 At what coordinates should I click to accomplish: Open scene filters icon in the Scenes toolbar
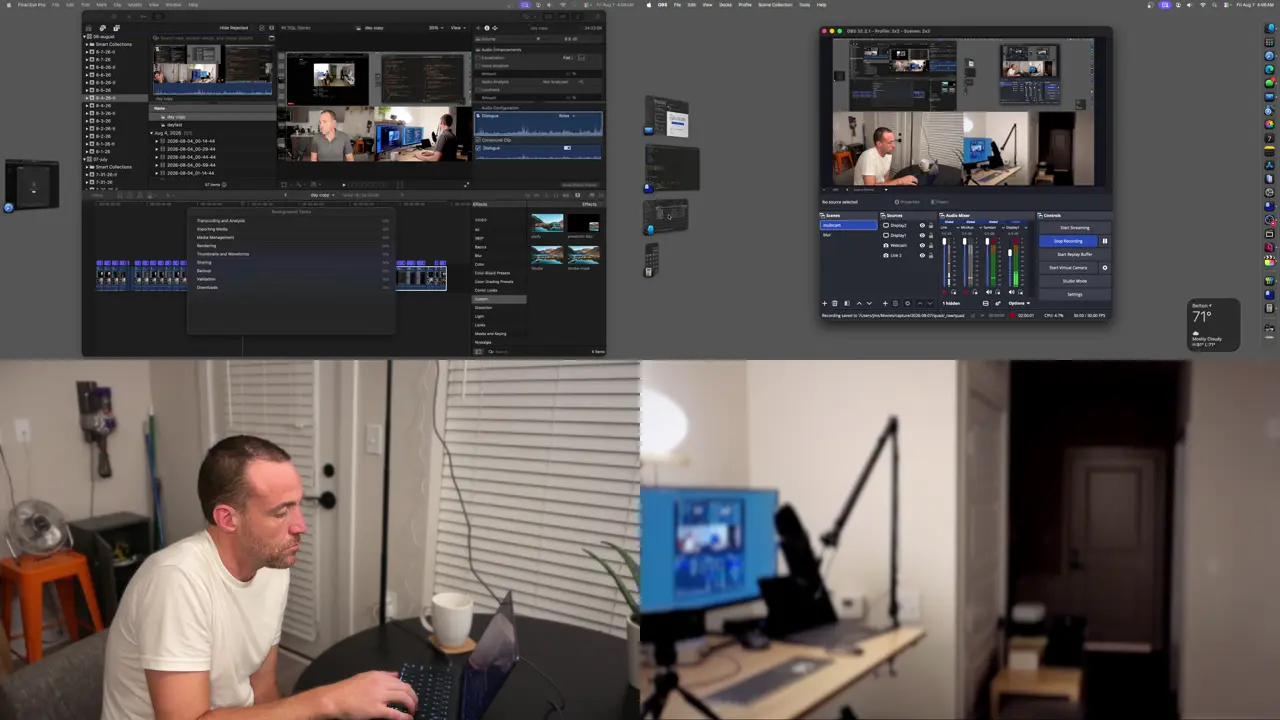click(846, 303)
